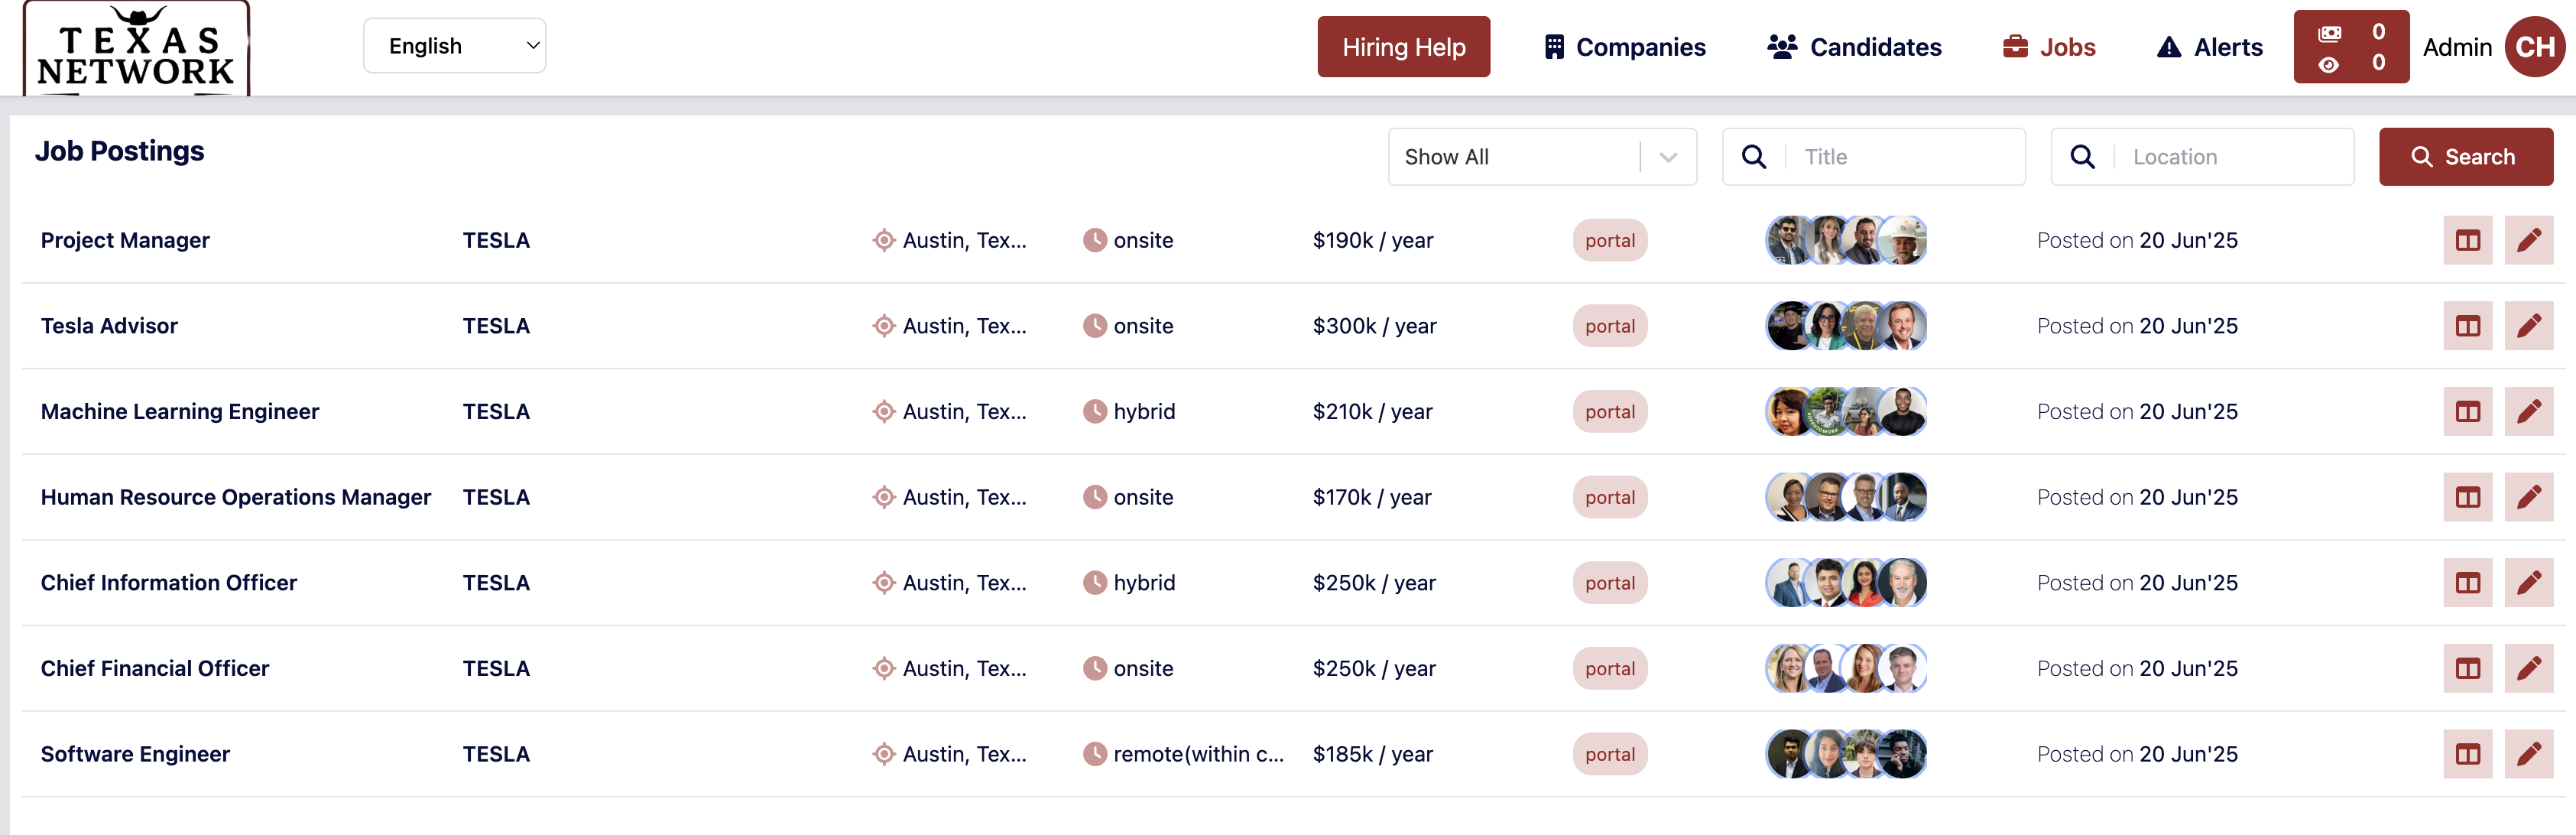Edit the Tesla Advisor job posting
2576x835 pixels.
click(2528, 326)
